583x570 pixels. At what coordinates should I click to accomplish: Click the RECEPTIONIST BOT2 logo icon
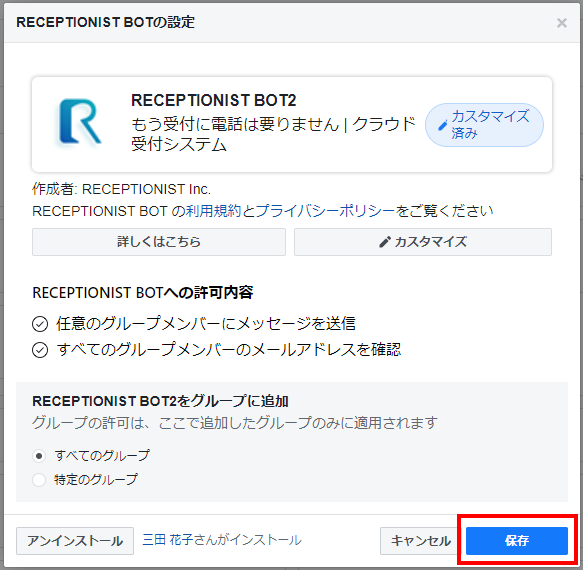[x=80, y=122]
